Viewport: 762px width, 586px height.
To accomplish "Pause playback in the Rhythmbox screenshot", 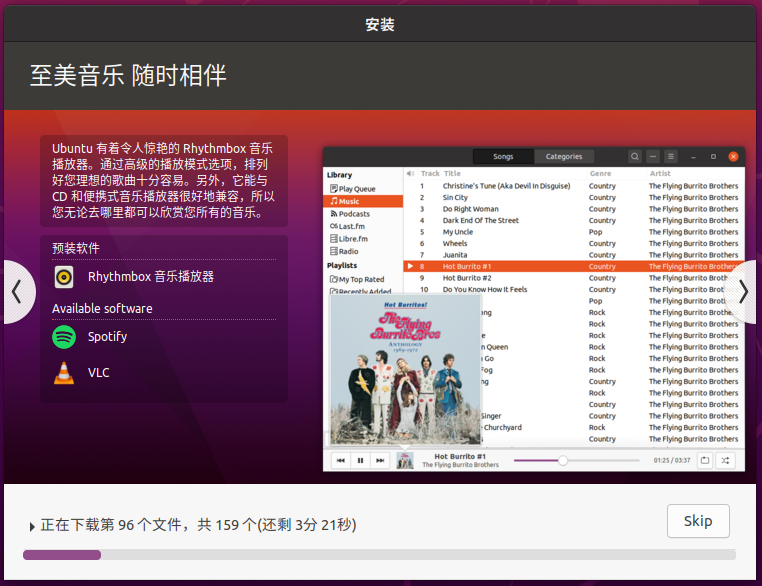I will click(360, 460).
